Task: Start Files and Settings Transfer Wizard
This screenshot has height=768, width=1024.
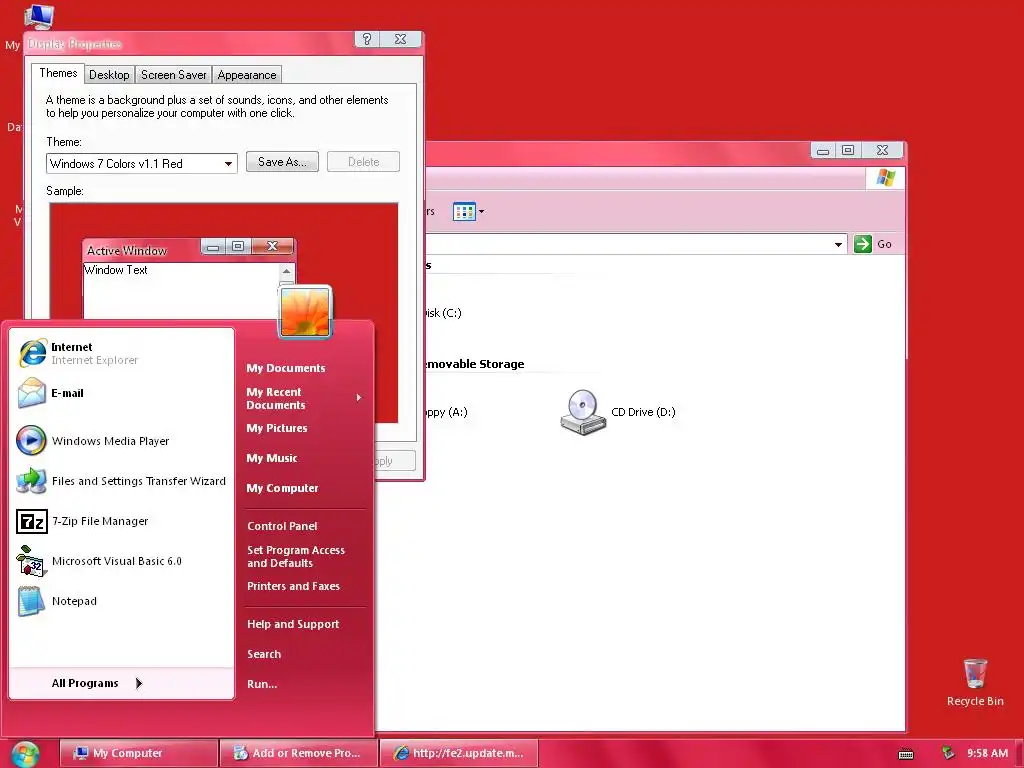Action: 121,481
